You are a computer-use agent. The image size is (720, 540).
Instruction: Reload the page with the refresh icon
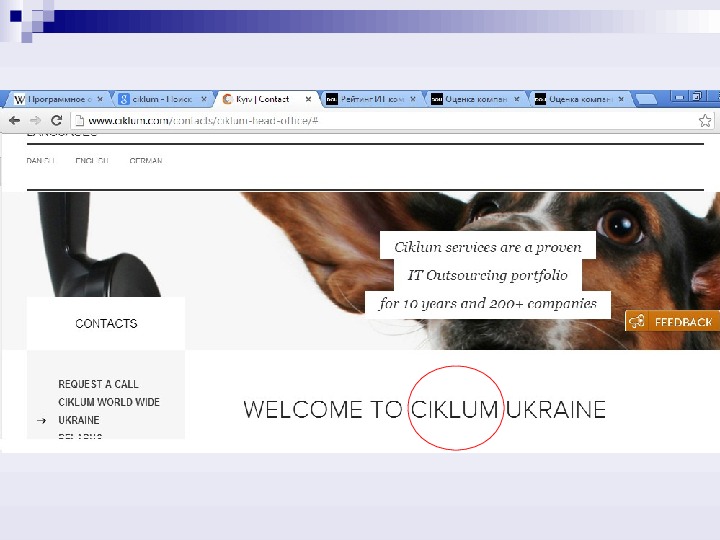click(56, 120)
